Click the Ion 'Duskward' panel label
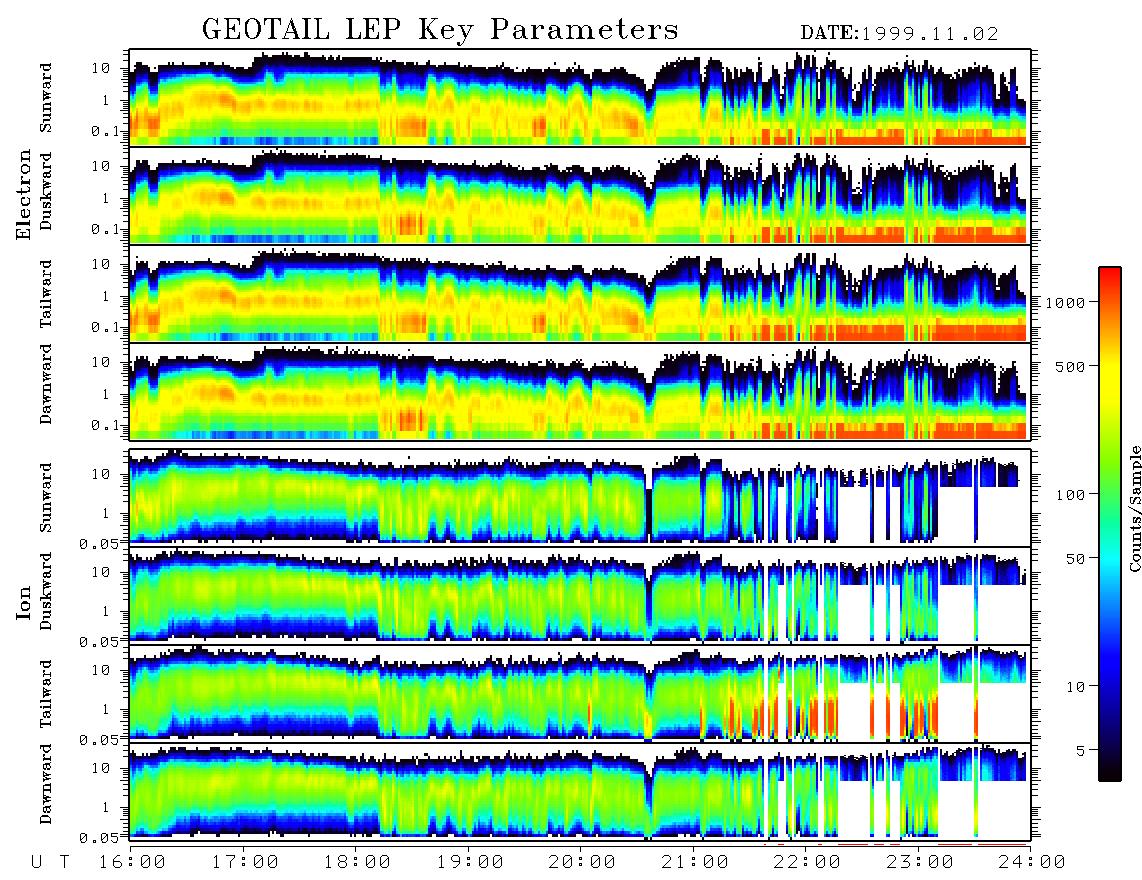1142x880 pixels. pyautogui.click(x=46, y=591)
